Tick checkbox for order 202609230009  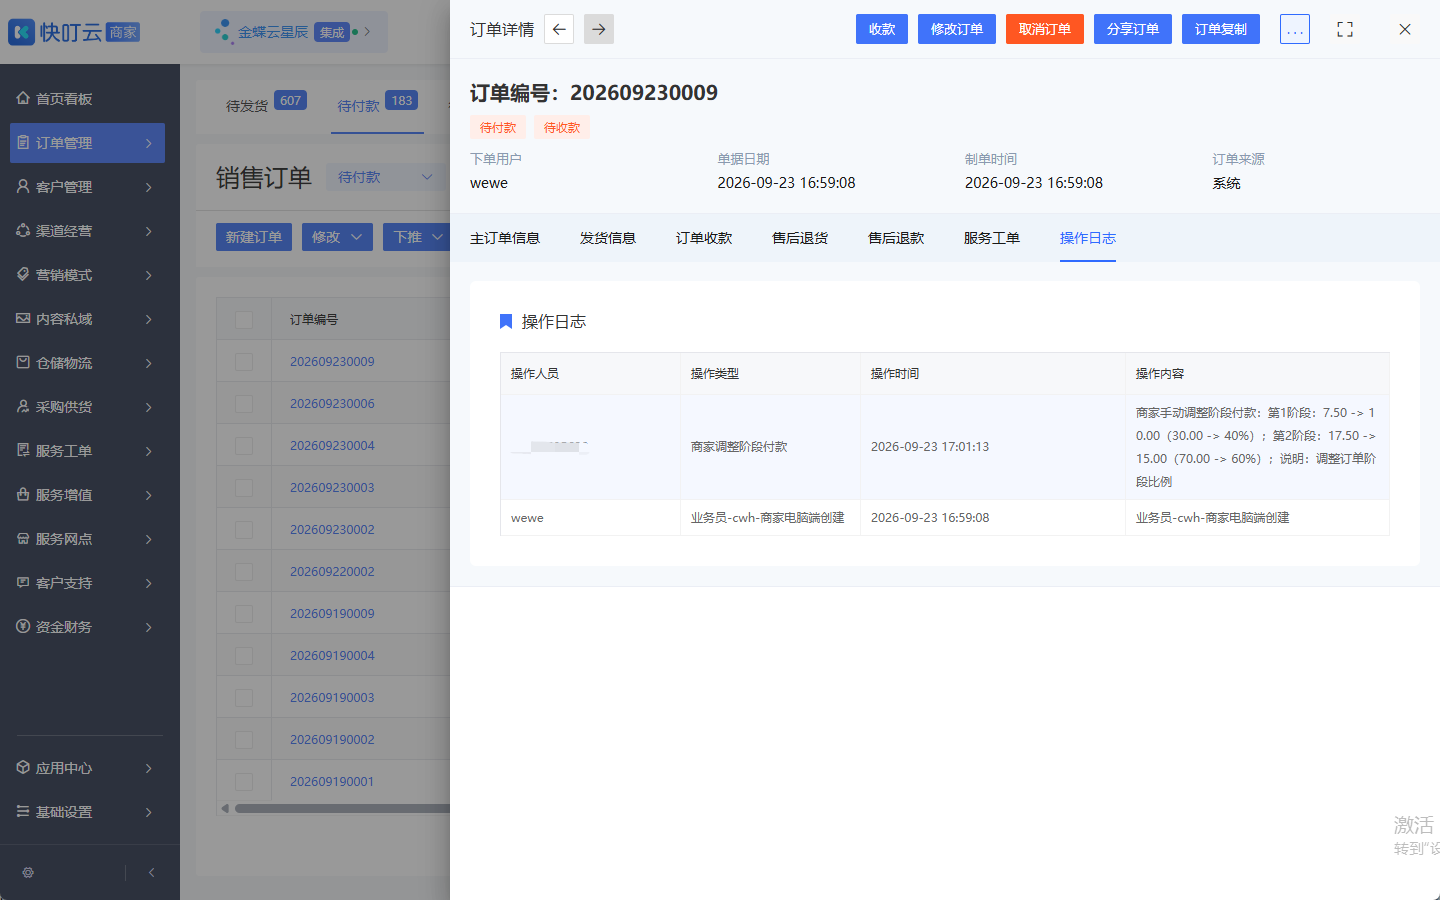244,361
